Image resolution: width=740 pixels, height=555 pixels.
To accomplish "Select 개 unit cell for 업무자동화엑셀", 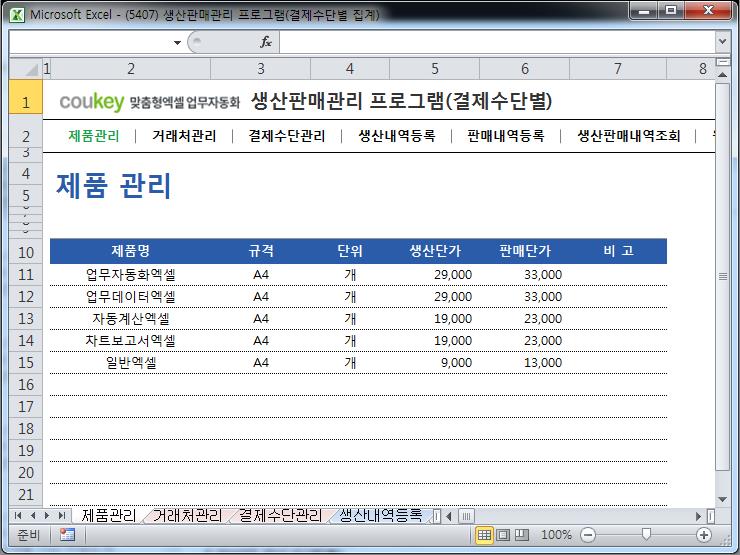I will [x=350, y=275].
